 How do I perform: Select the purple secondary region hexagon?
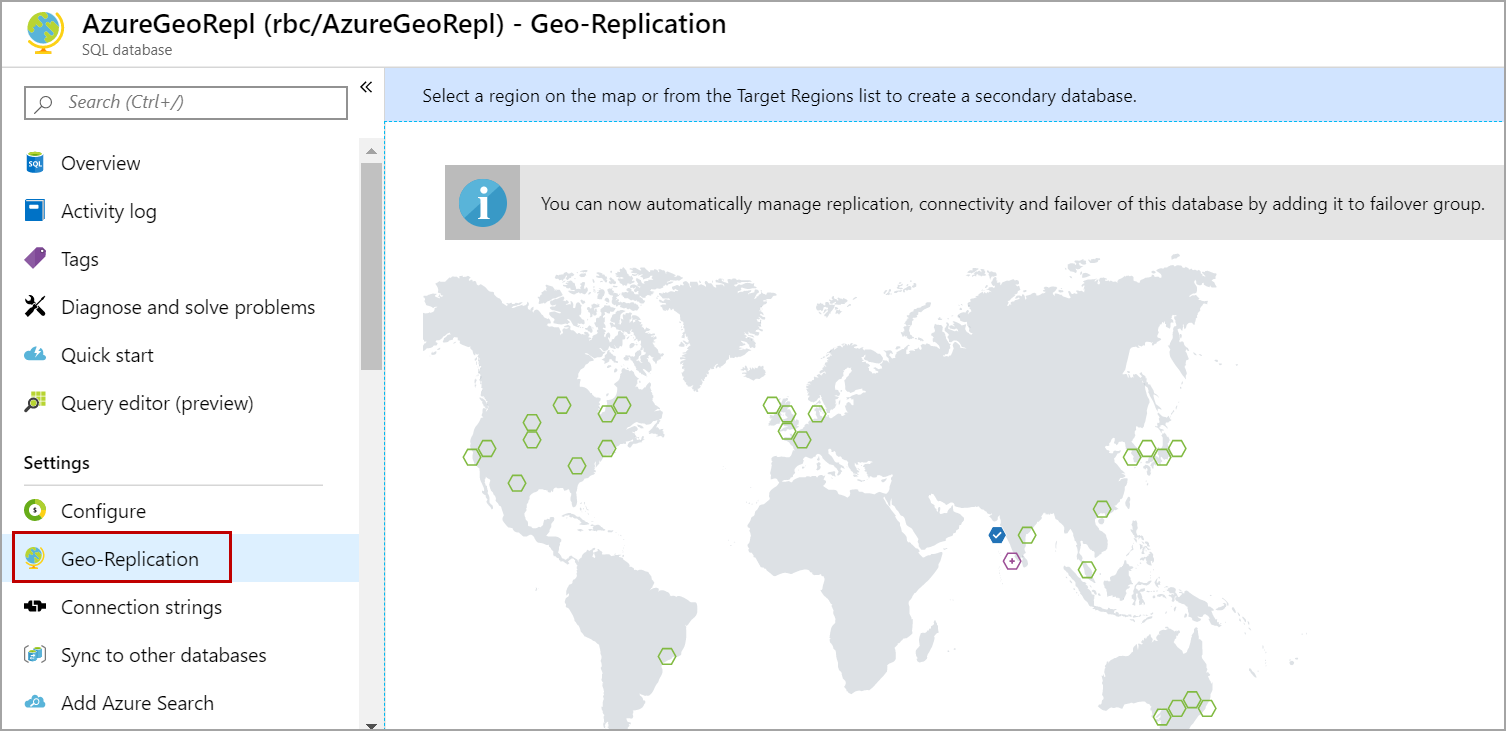(1012, 561)
